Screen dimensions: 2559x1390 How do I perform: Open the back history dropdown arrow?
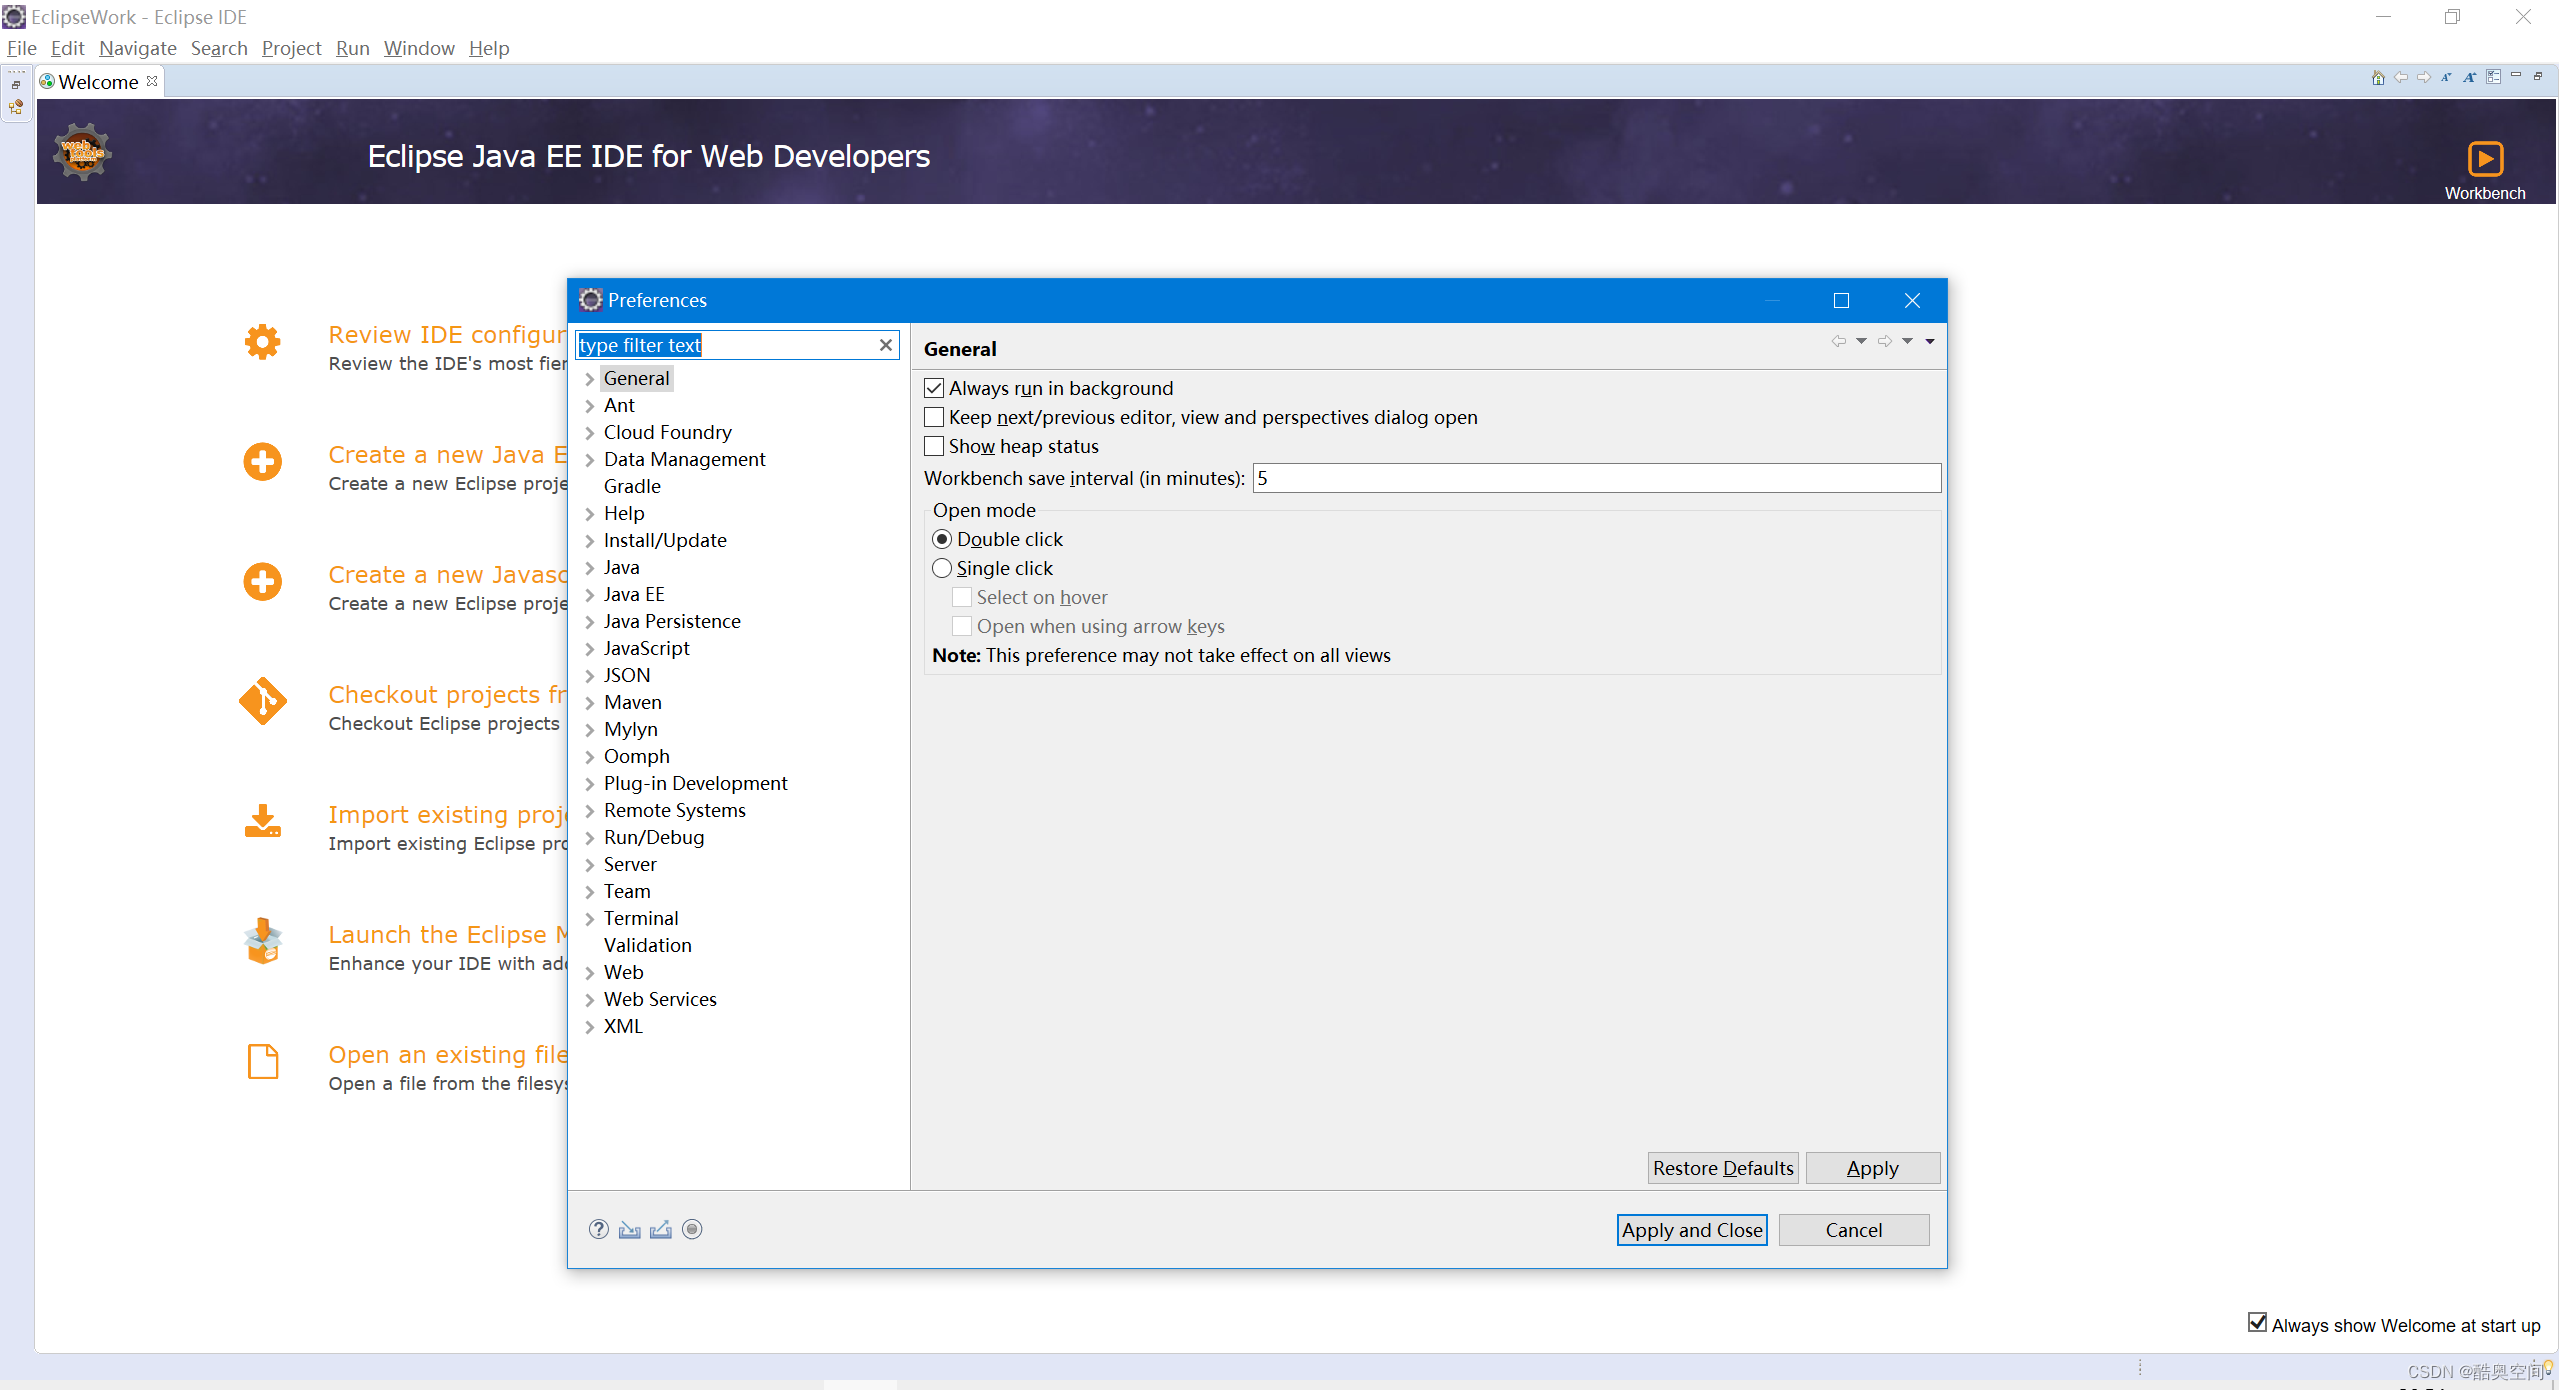(x=1861, y=341)
